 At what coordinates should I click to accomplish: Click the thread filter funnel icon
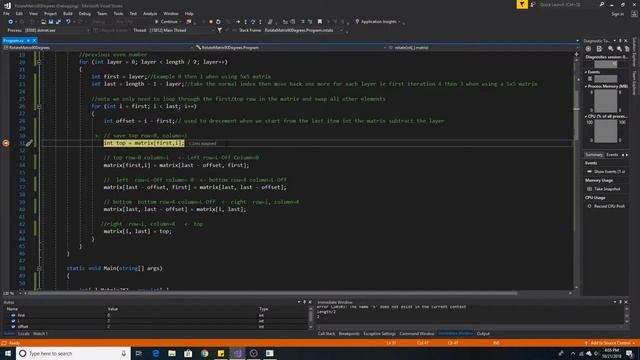pos(220,30)
